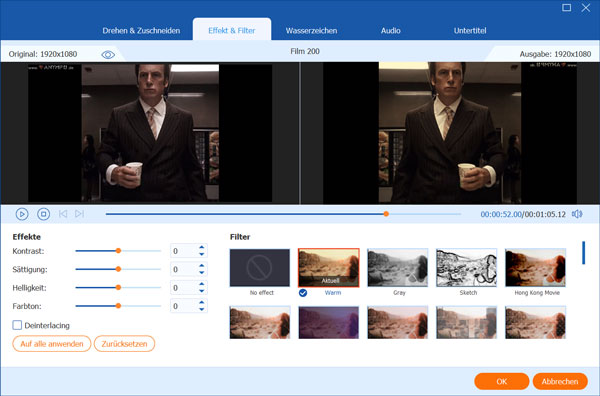Image resolution: width=600 pixels, height=396 pixels.
Task: Increase Kontrast value with up arrow
Action: (202, 248)
